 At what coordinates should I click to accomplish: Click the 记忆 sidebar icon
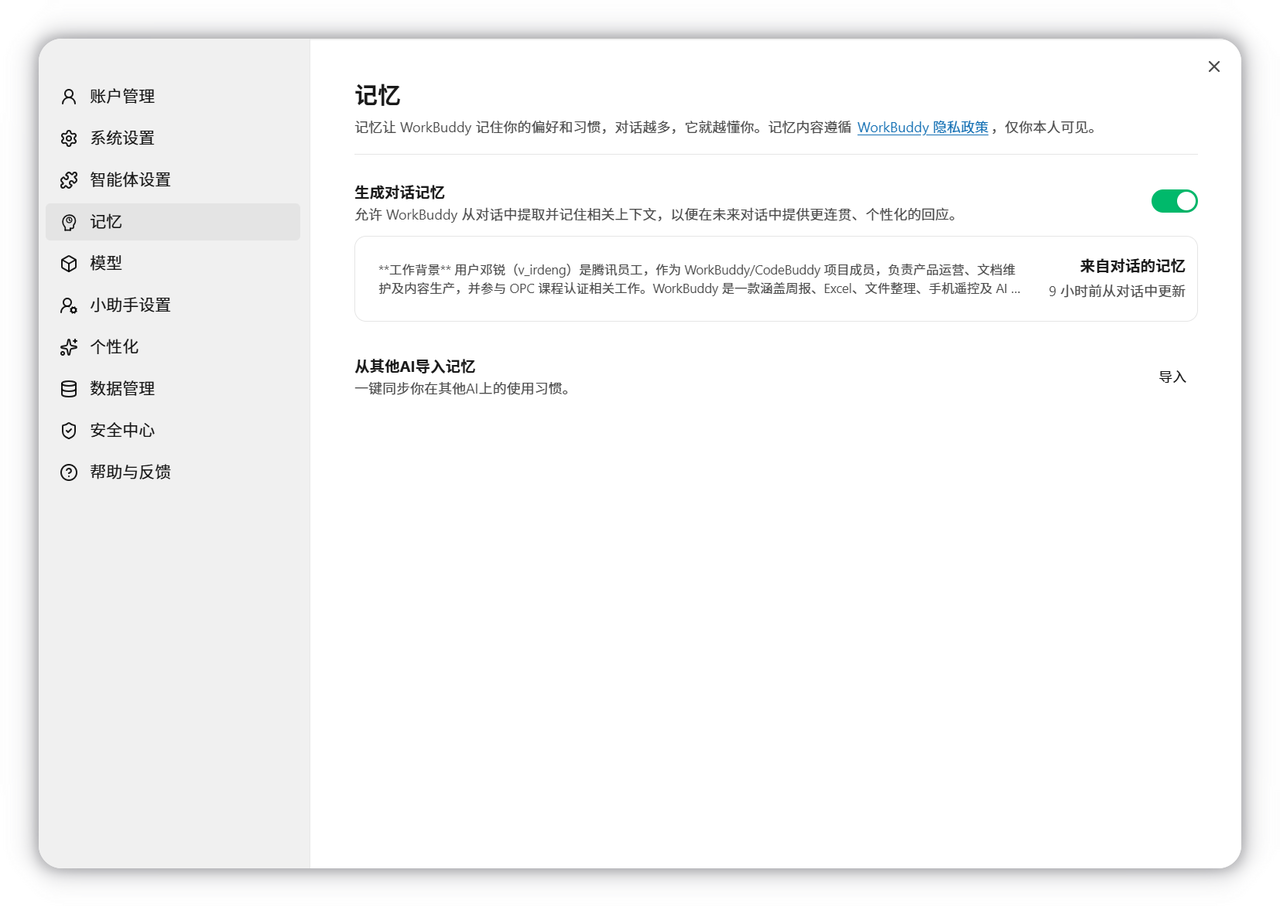tap(69, 222)
